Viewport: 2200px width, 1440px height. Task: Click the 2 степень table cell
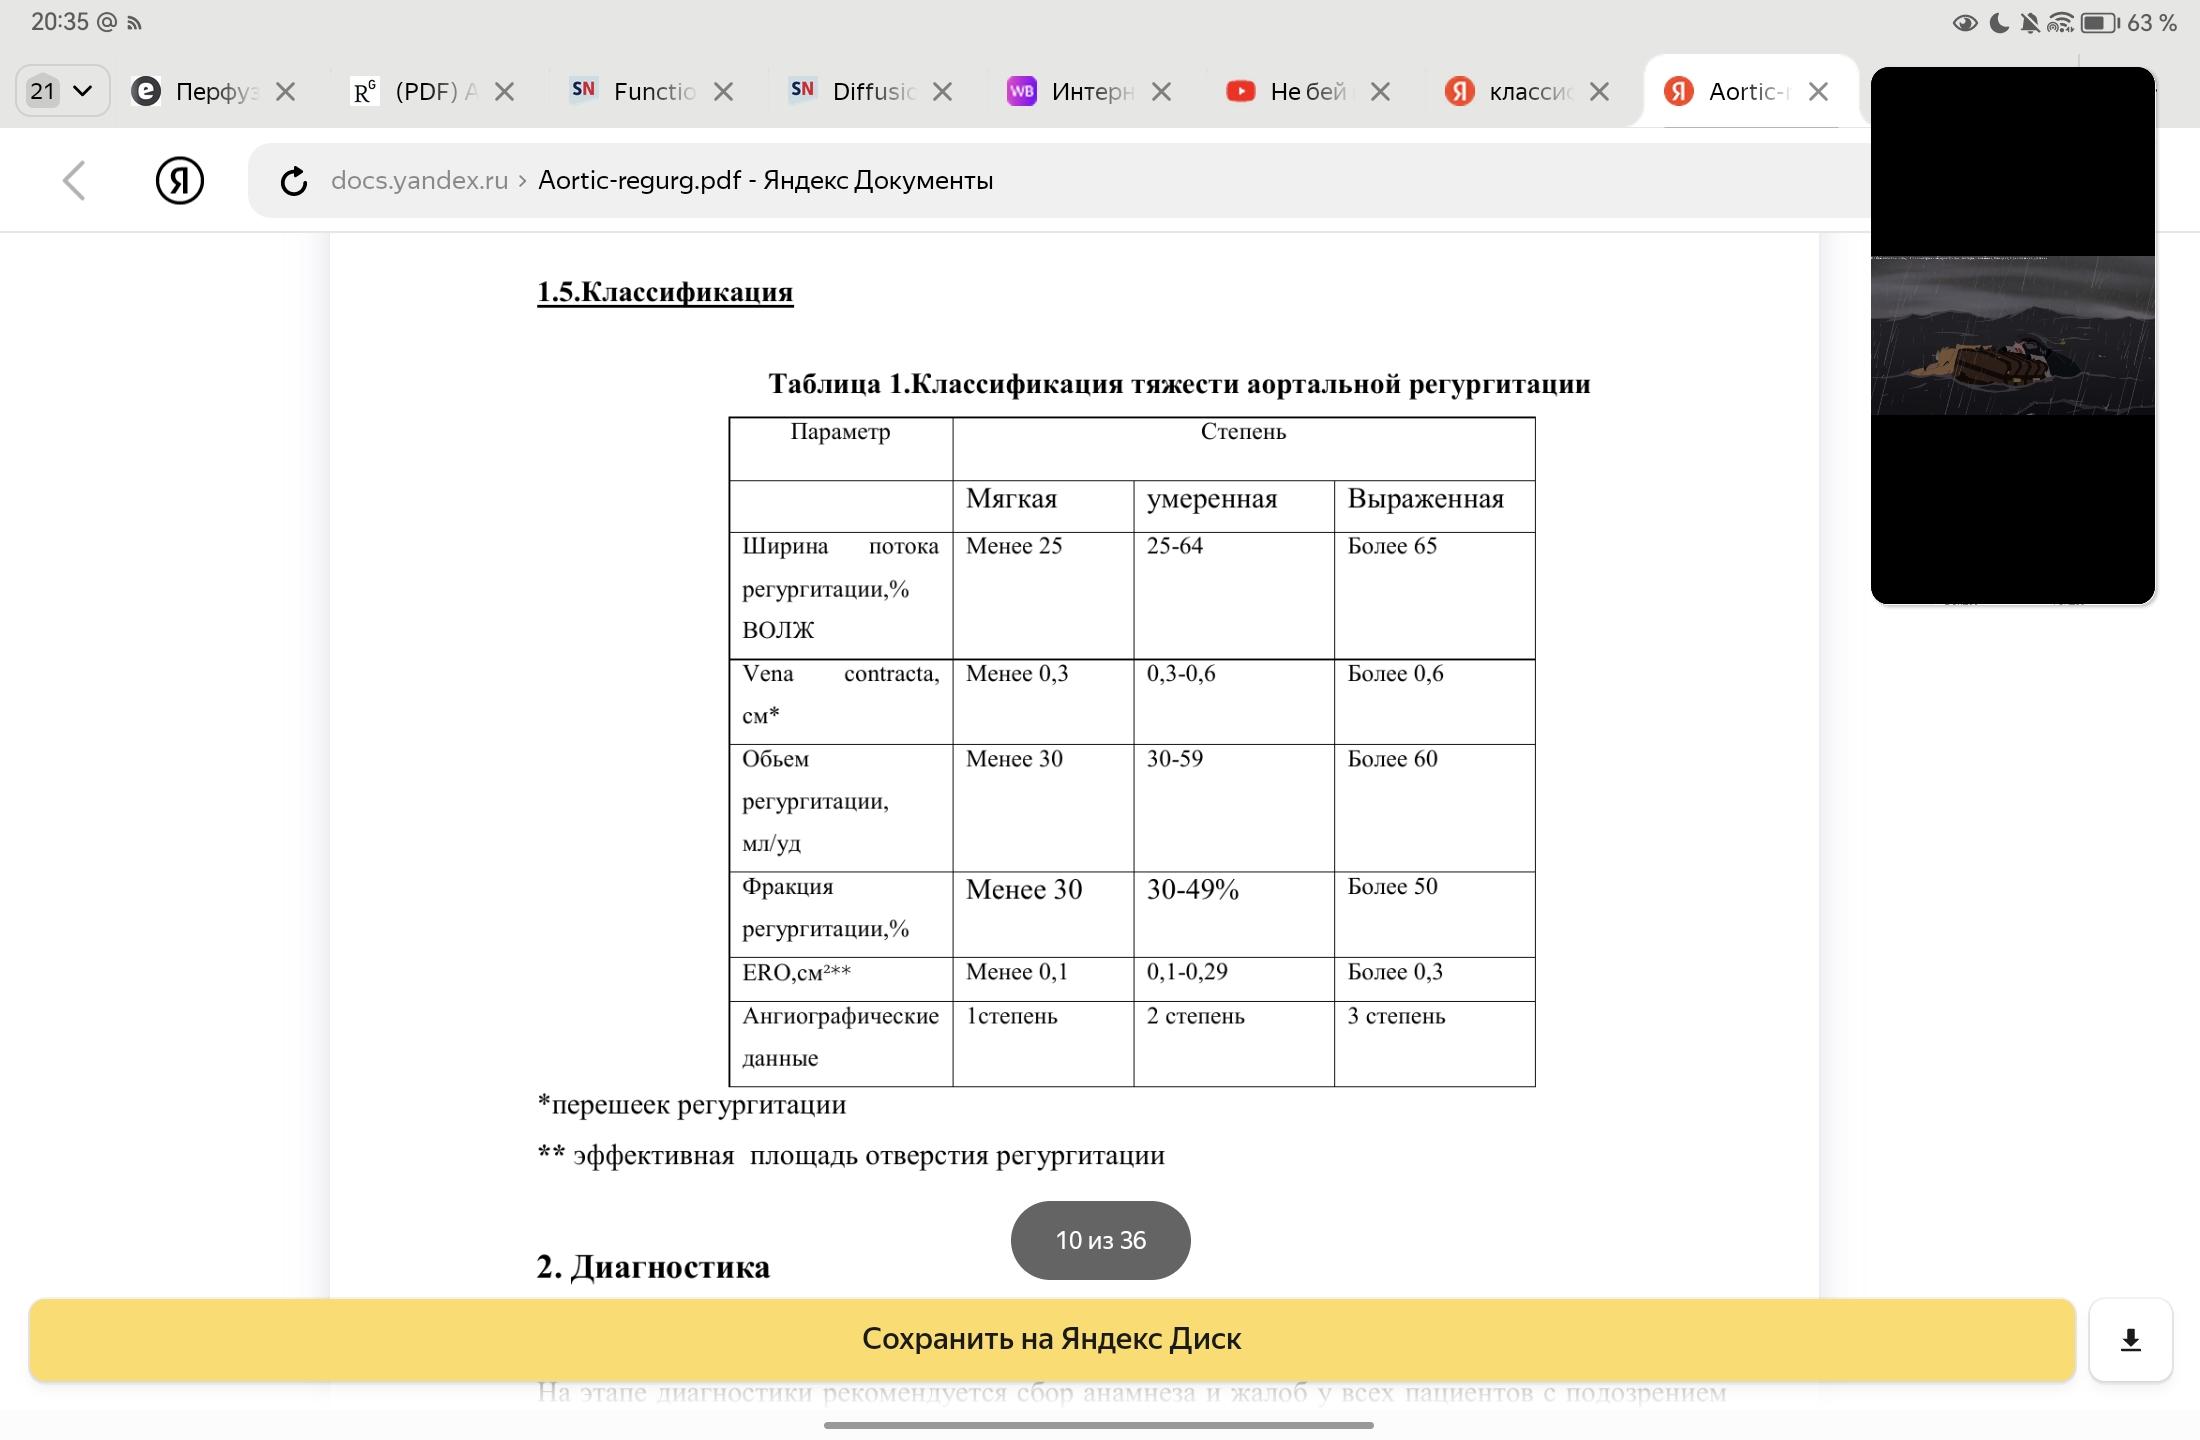(1234, 1043)
